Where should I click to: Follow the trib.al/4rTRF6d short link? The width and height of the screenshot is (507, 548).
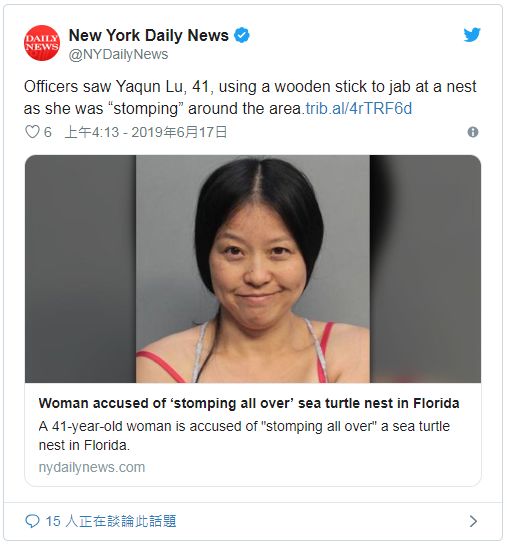359,108
